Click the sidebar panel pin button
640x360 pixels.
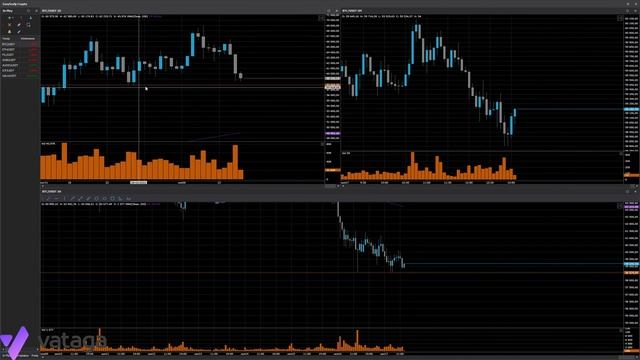point(29,11)
